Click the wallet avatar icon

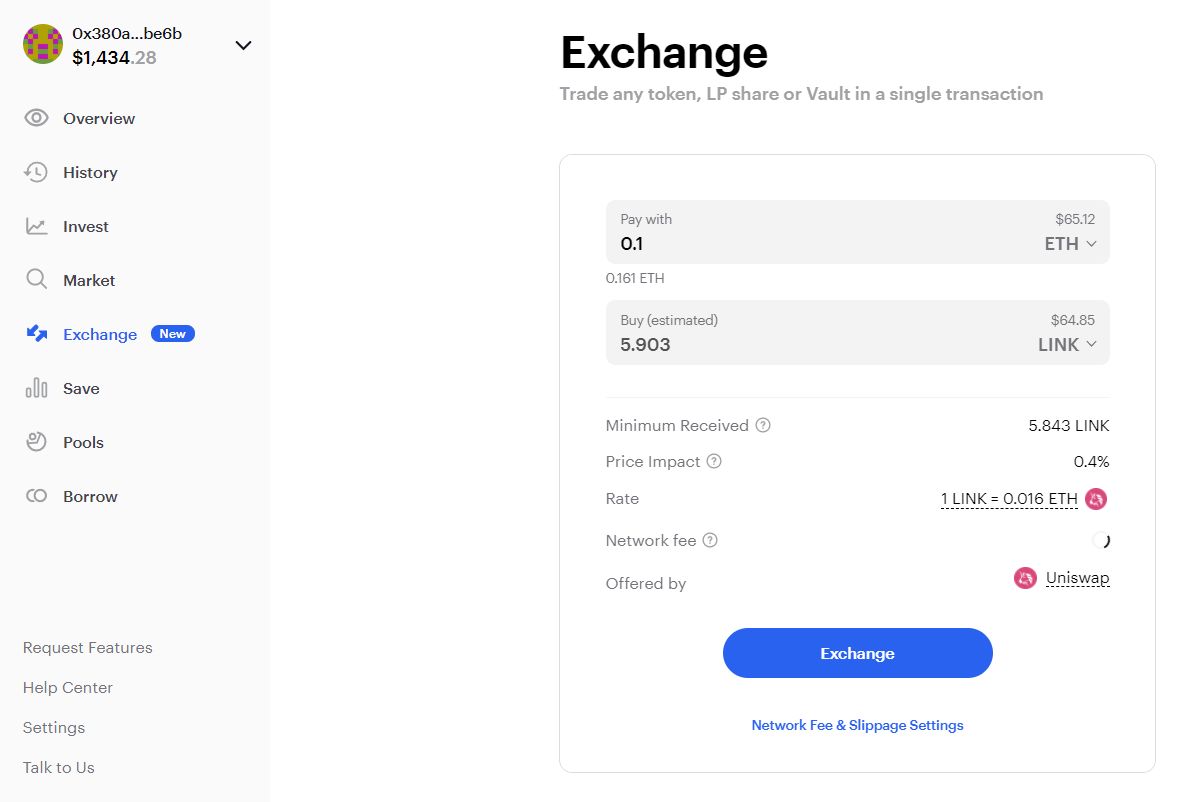tap(43, 45)
